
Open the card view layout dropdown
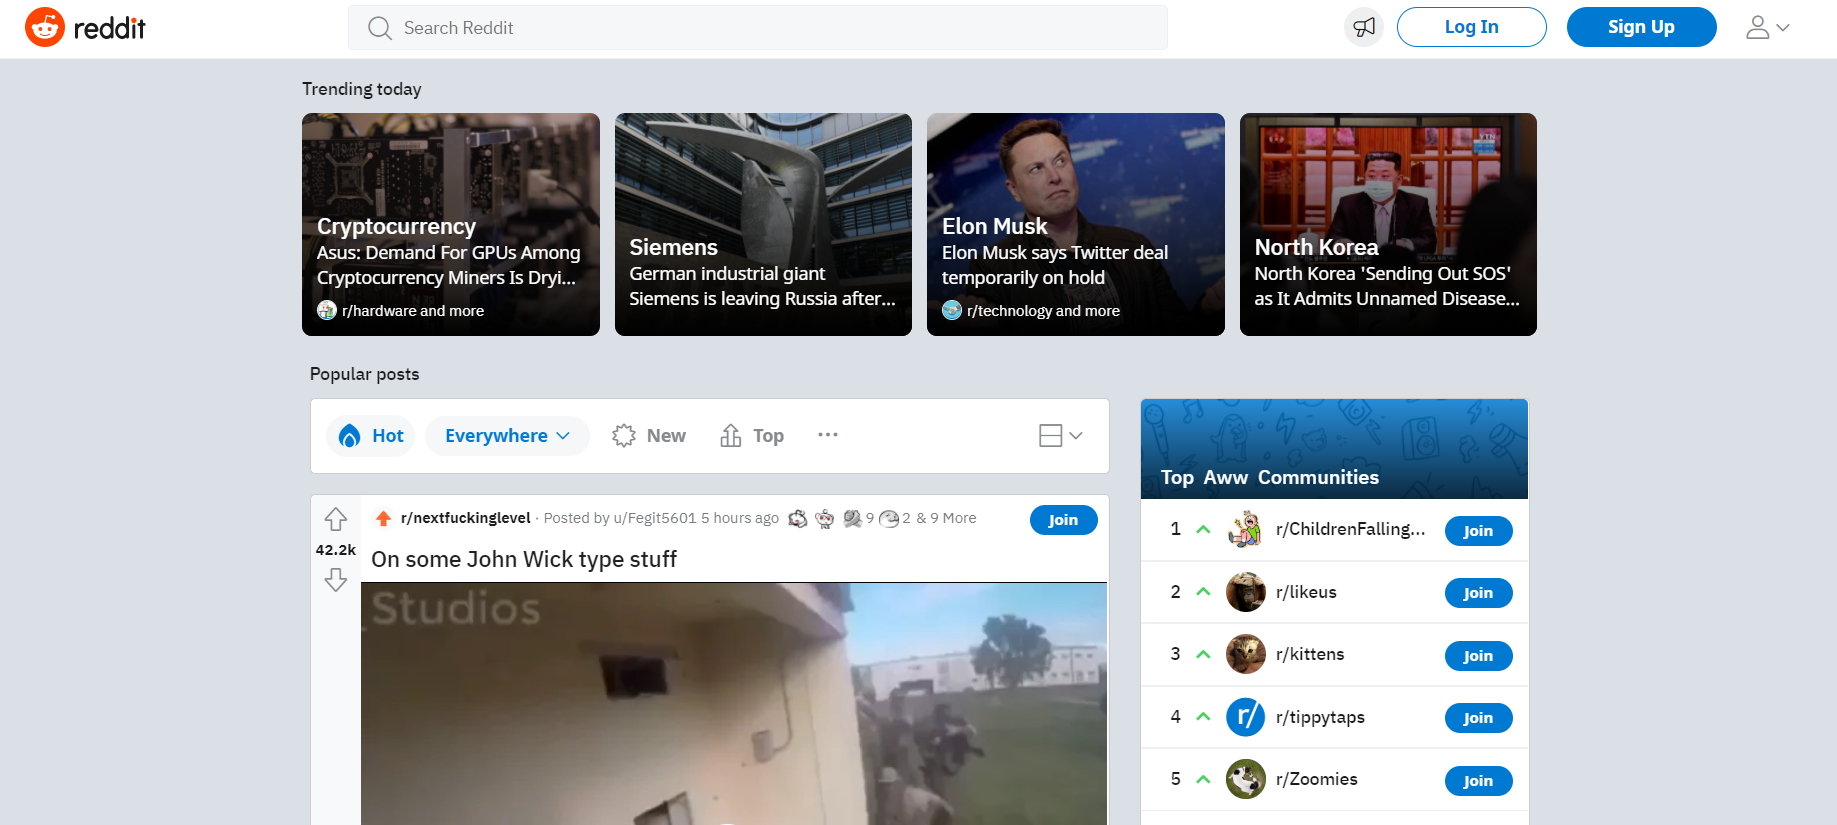[1061, 436]
